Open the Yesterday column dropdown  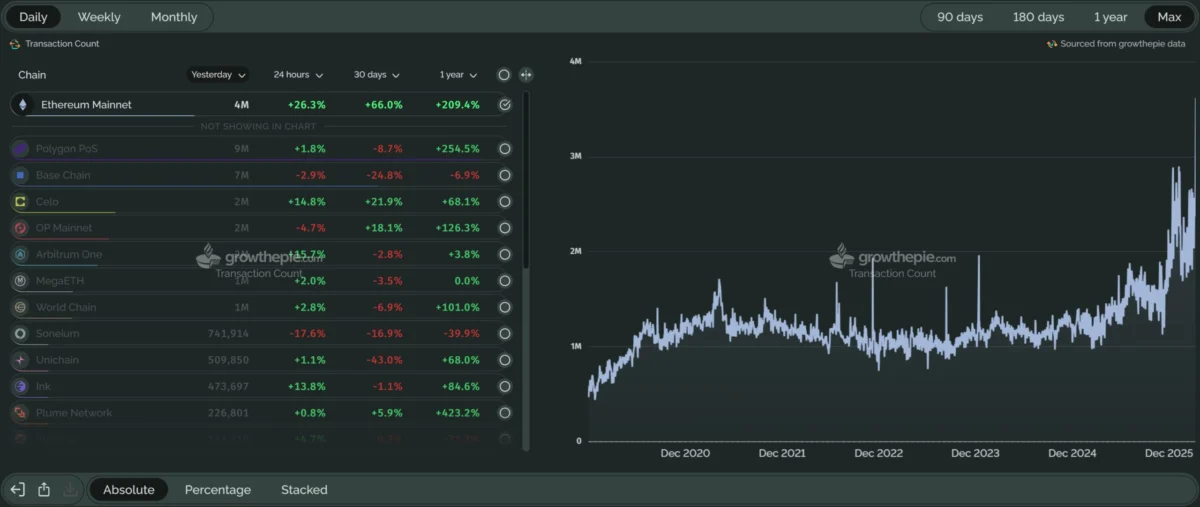[218, 75]
